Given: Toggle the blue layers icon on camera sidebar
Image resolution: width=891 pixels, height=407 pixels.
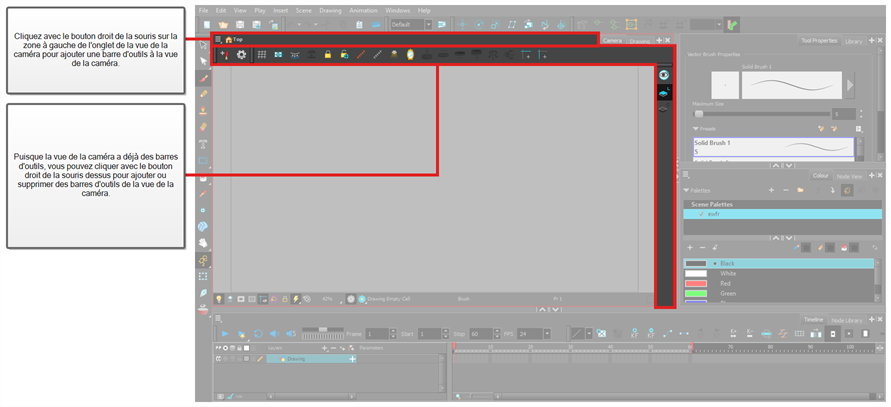Looking at the screenshot, I should click(x=664, y=92).
